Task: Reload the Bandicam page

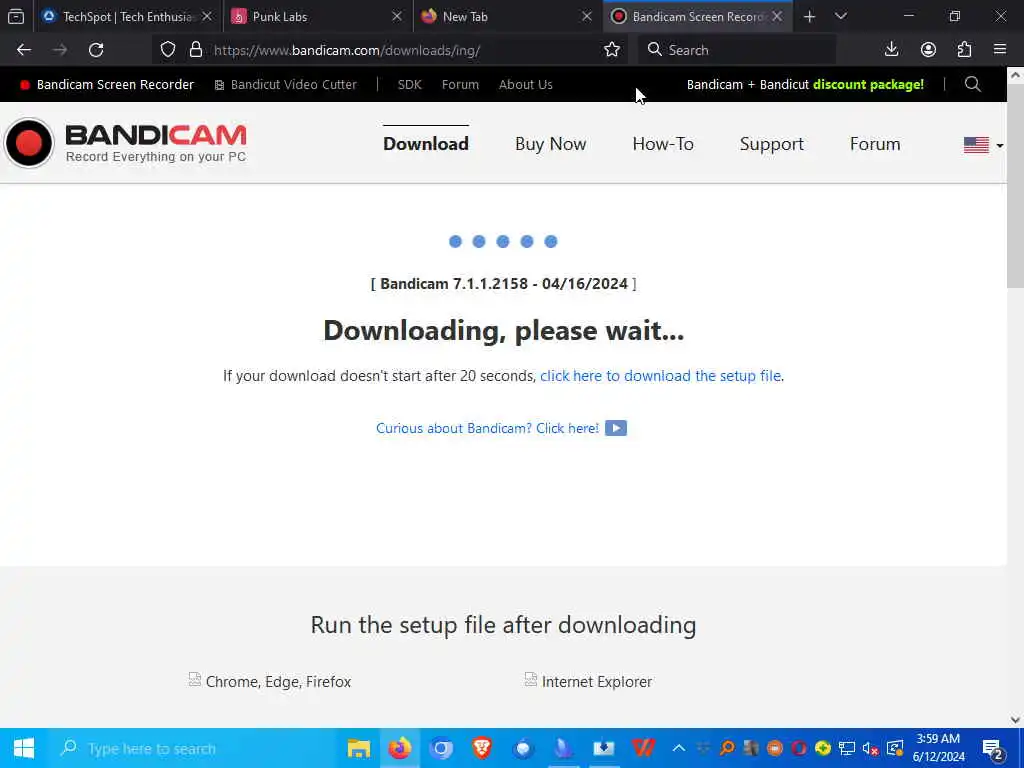Action: tap(96, 50)
